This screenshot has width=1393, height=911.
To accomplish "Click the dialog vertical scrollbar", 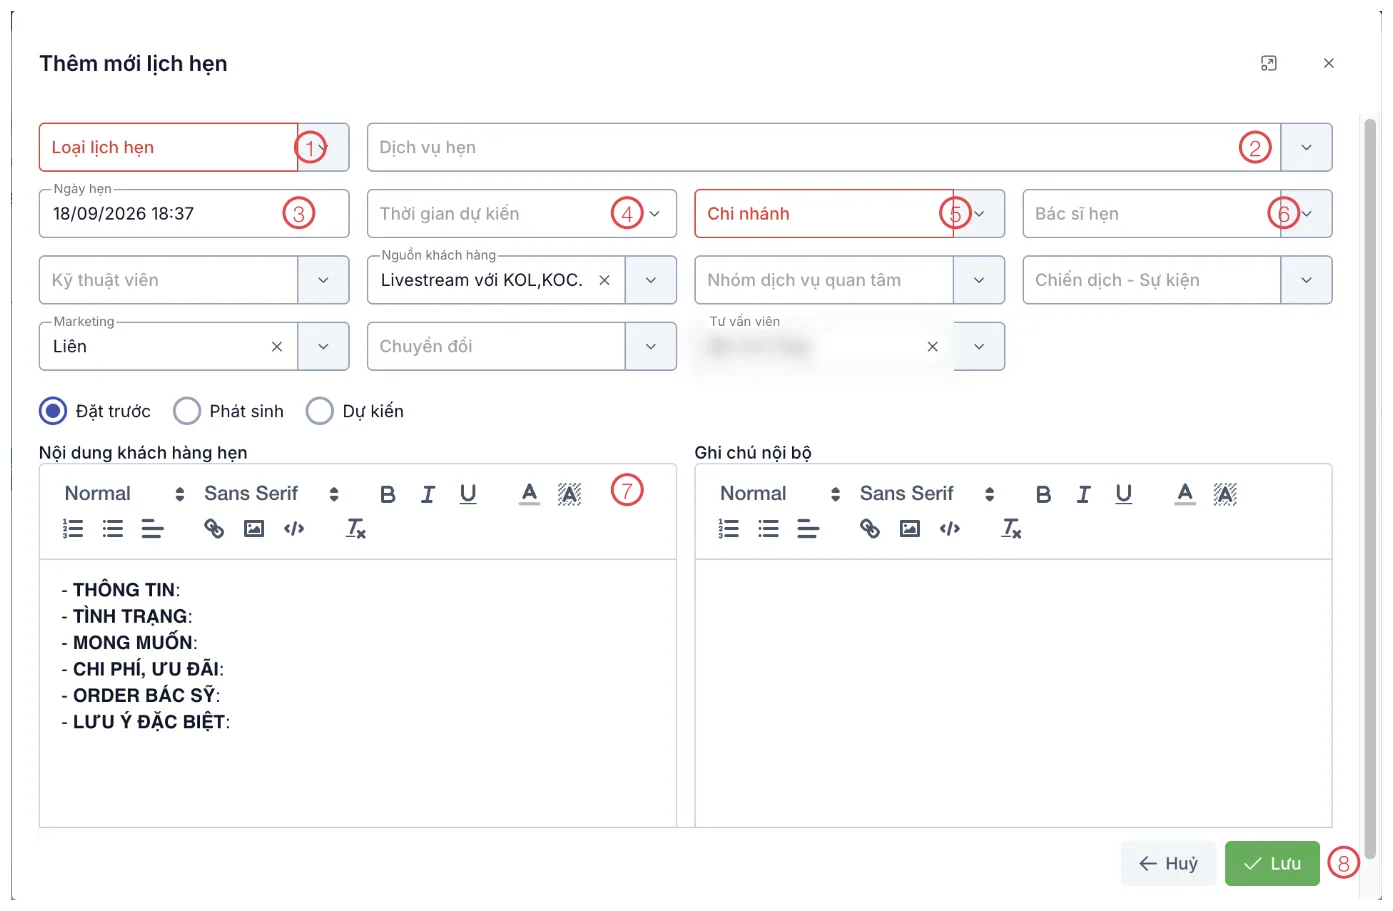I will point(1370,488).
